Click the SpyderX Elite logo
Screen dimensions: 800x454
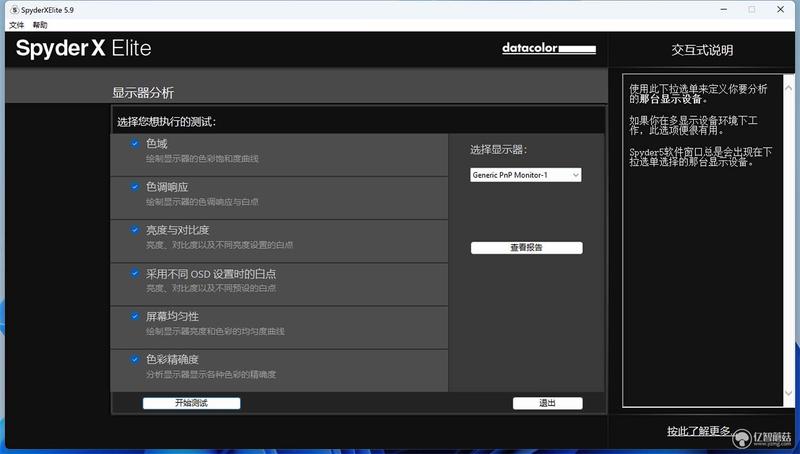point(84,48)
